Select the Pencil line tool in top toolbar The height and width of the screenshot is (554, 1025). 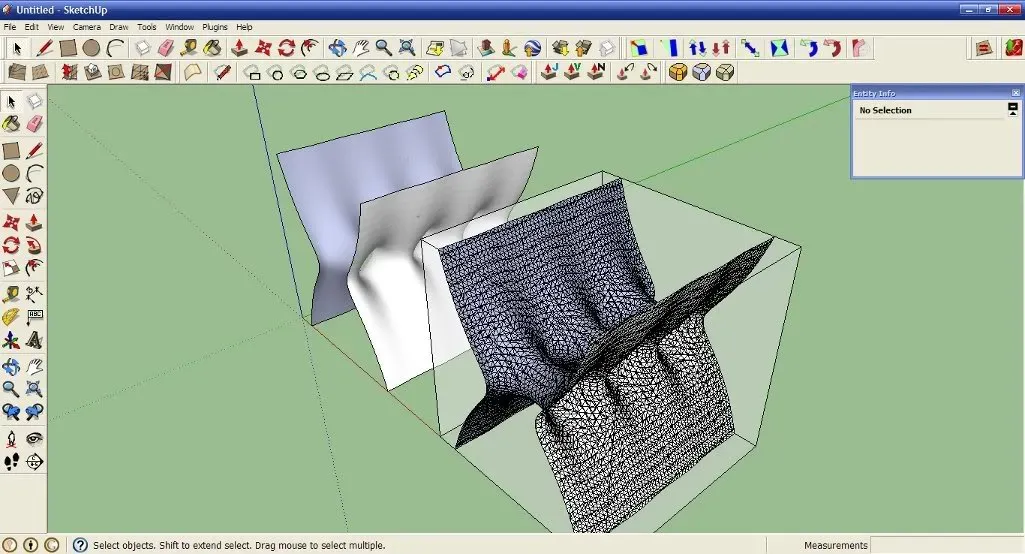click(x=44, y=48)
